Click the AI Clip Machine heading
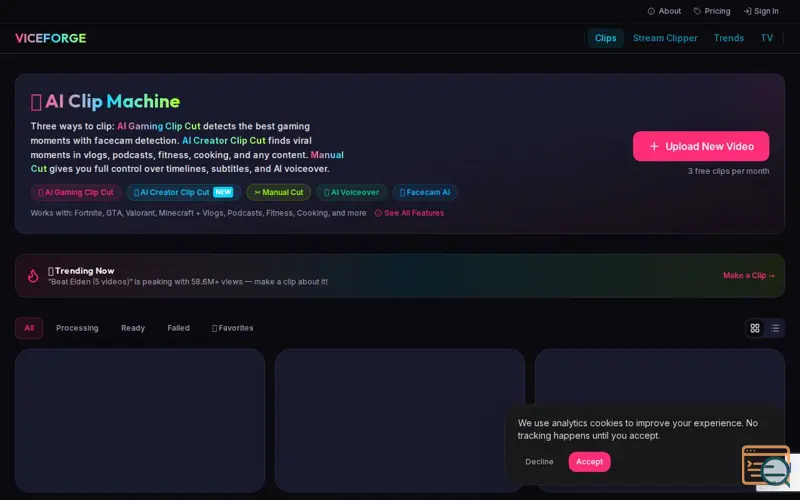Image resolution: width=800 pixels, height=500 pixels. point(105,102)
